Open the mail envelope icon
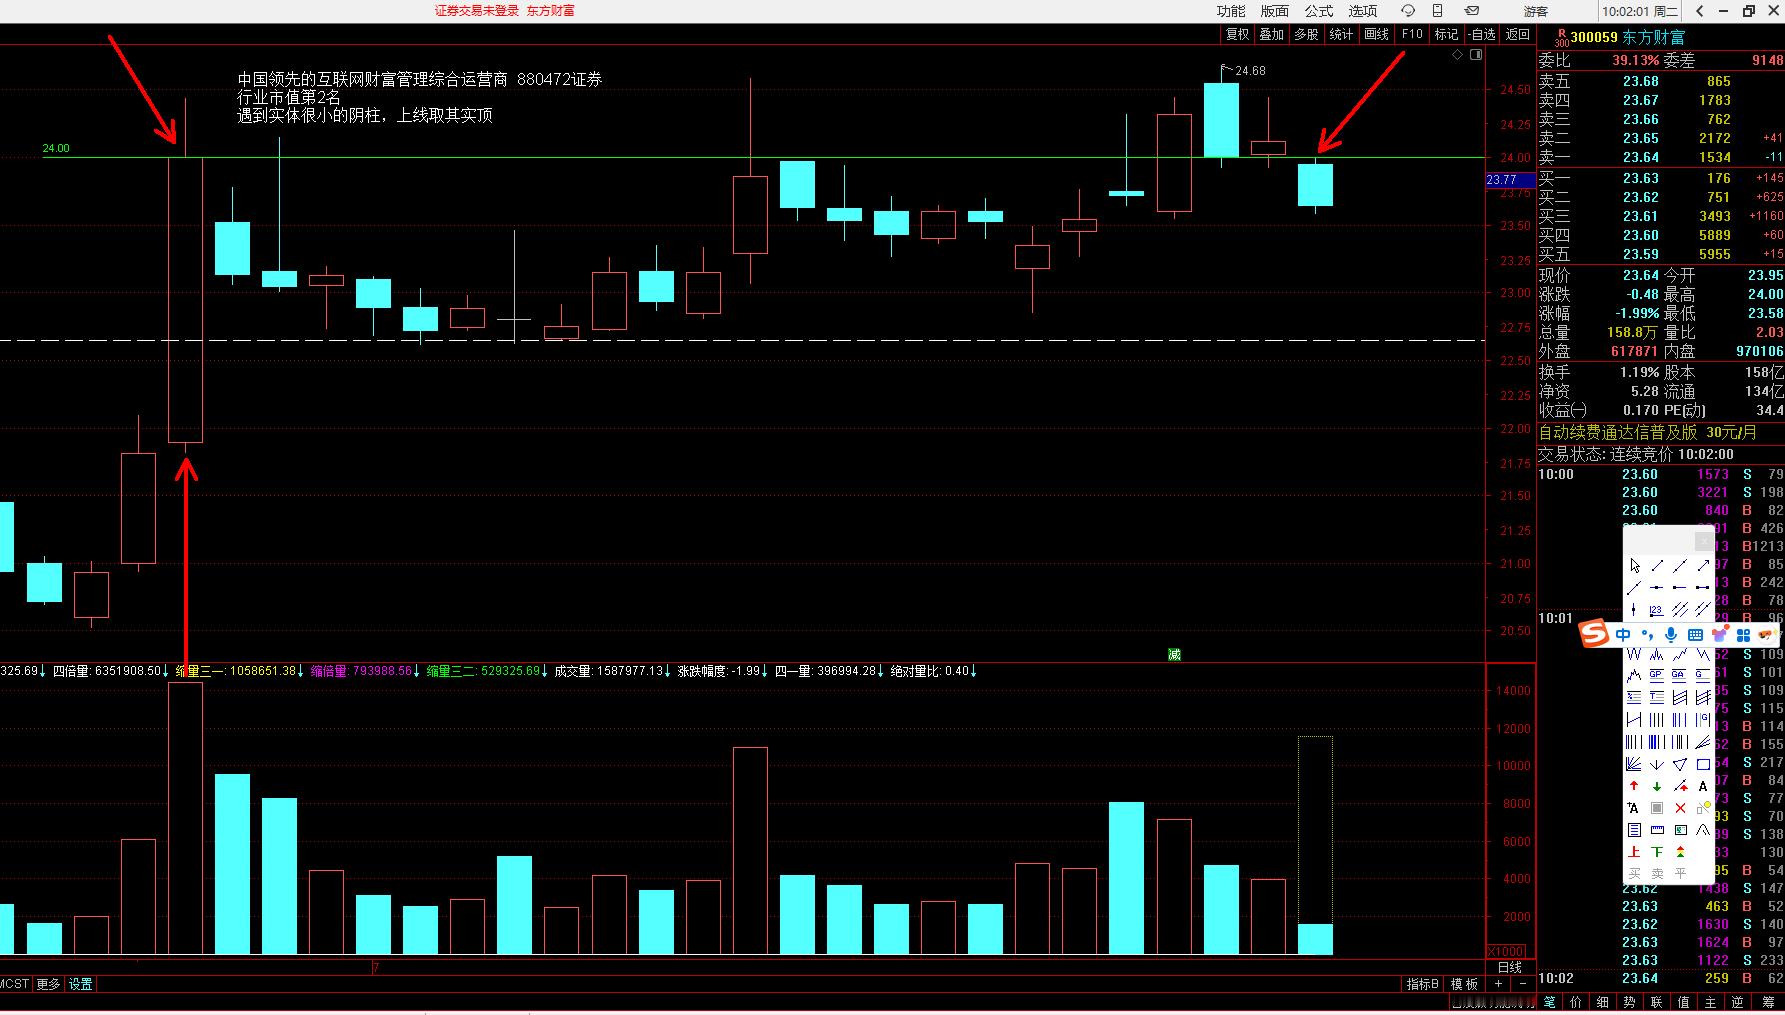 (1472, 11)
